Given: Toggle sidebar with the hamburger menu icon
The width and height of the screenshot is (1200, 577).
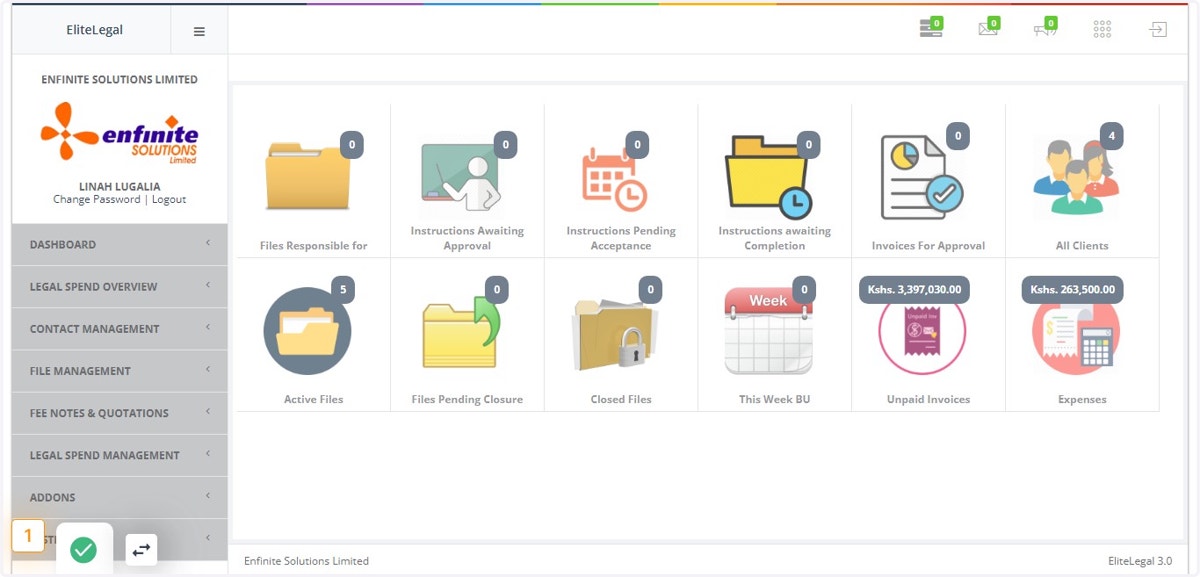Looking at the screenshot, I should 199,31.
